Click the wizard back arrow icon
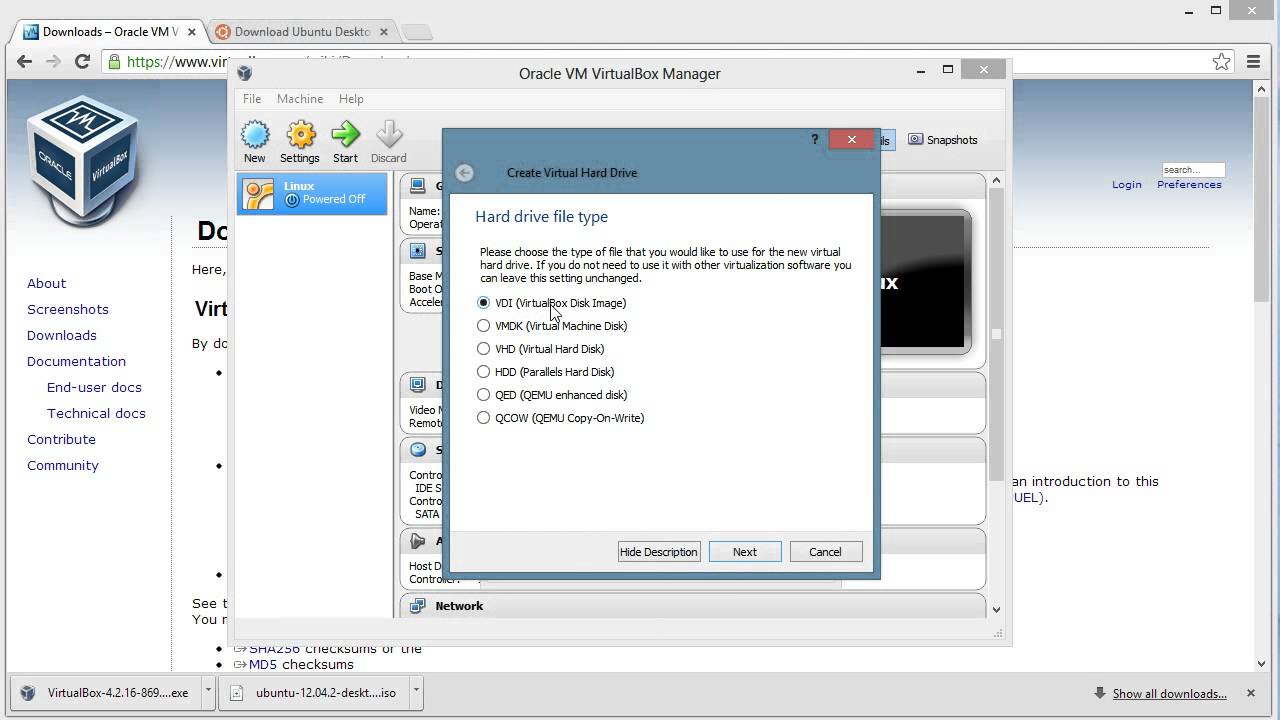The height and width of the screenshot is (720, 1280). pyautogui.click(x=464, y=173)
